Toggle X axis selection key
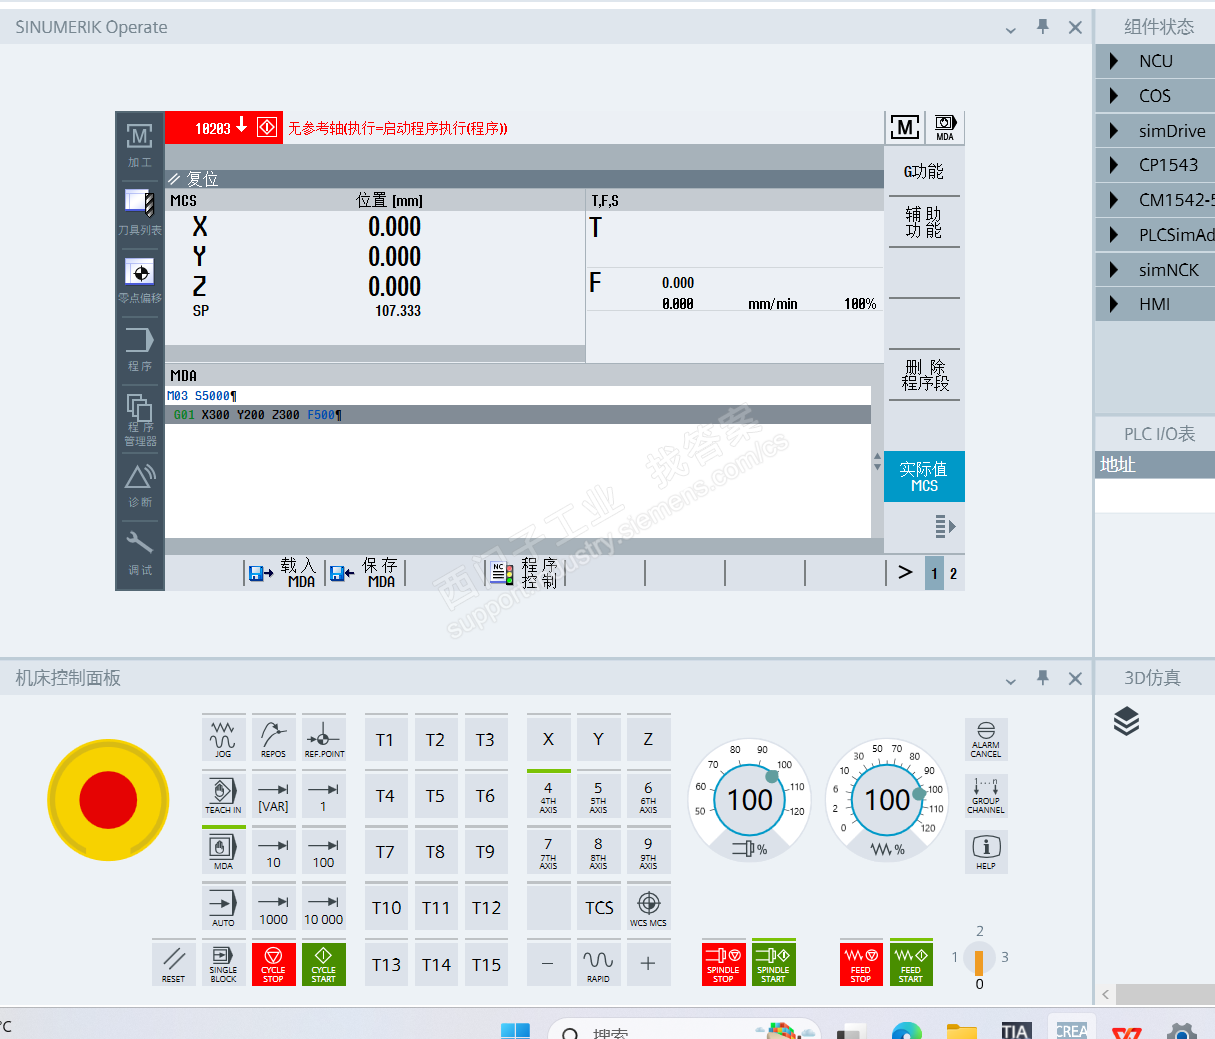The height and width of the screenshot is (1039, 1215). pyautogui.click(x=548, y=739)
